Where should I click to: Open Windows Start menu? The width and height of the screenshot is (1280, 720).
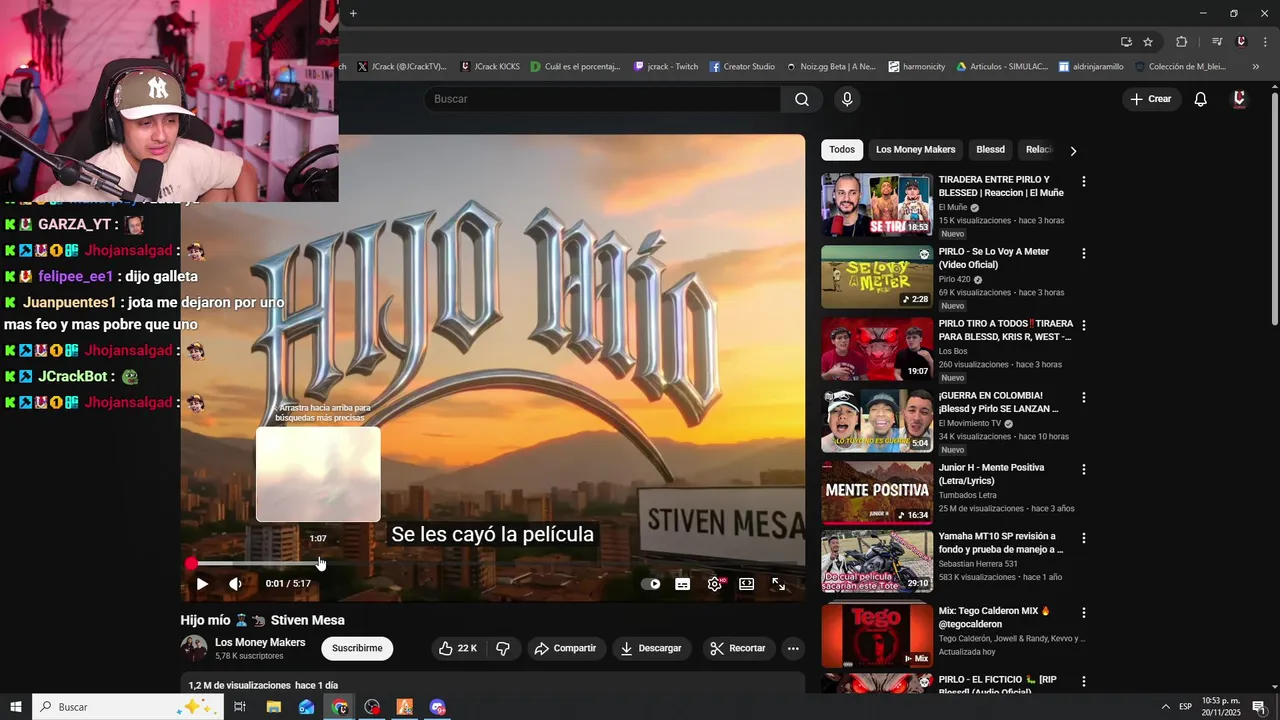click(16, 707)
